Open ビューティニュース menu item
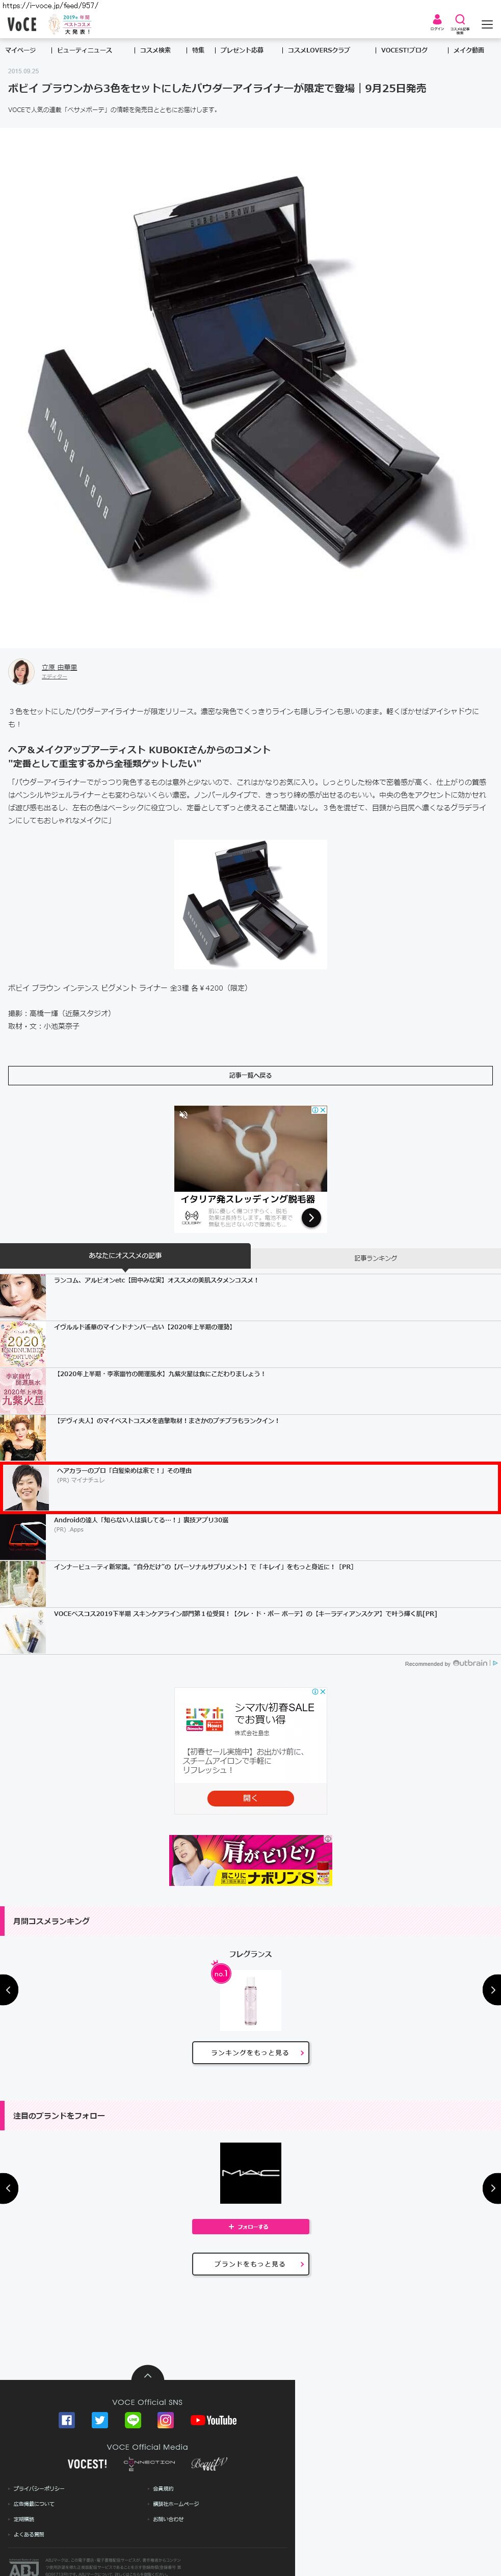The height and width of the screenshot is (2576, 501). (x=84, y=50)
